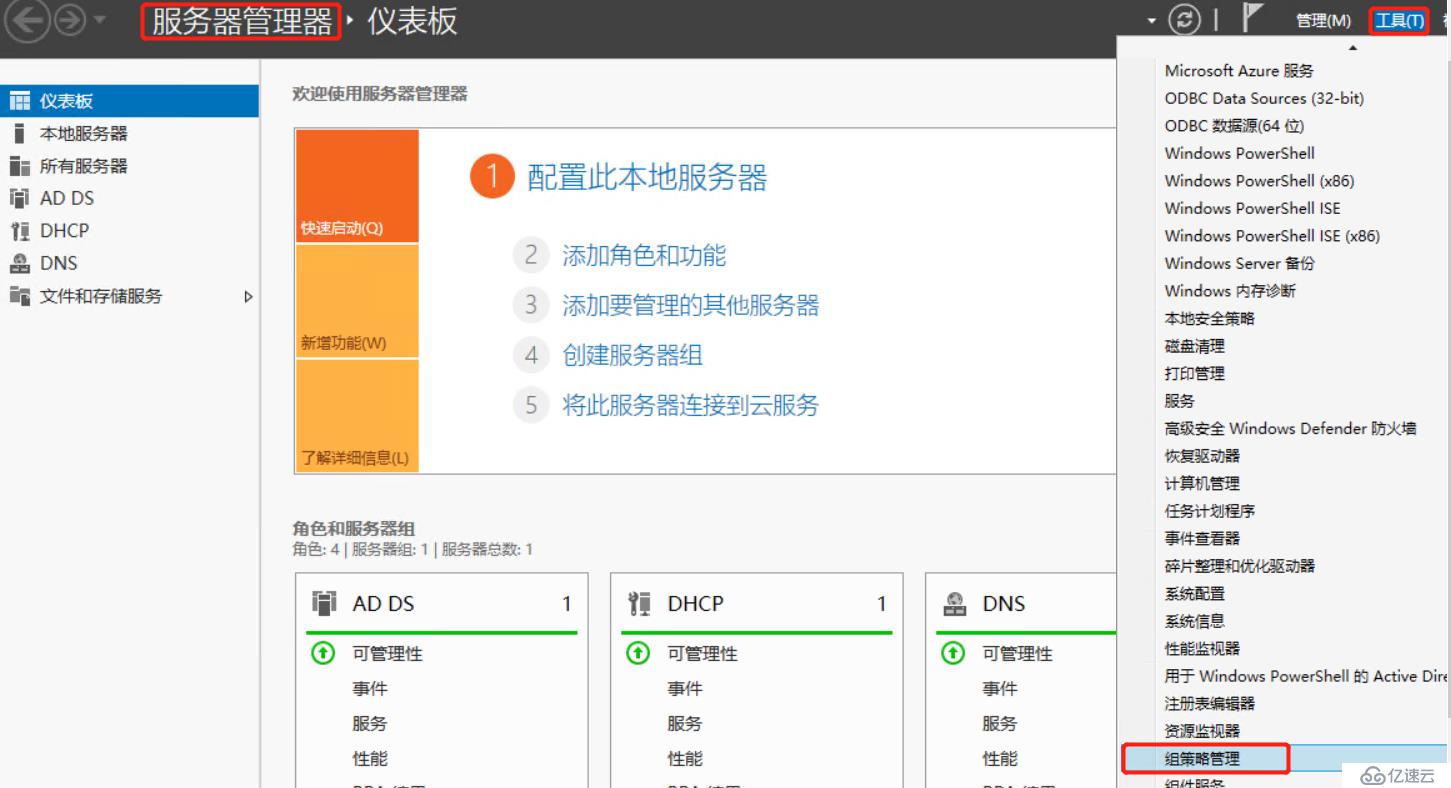Click the 所有服务器 icon
This screenshot has height=788, width=1451.
(x=20, y=166)
